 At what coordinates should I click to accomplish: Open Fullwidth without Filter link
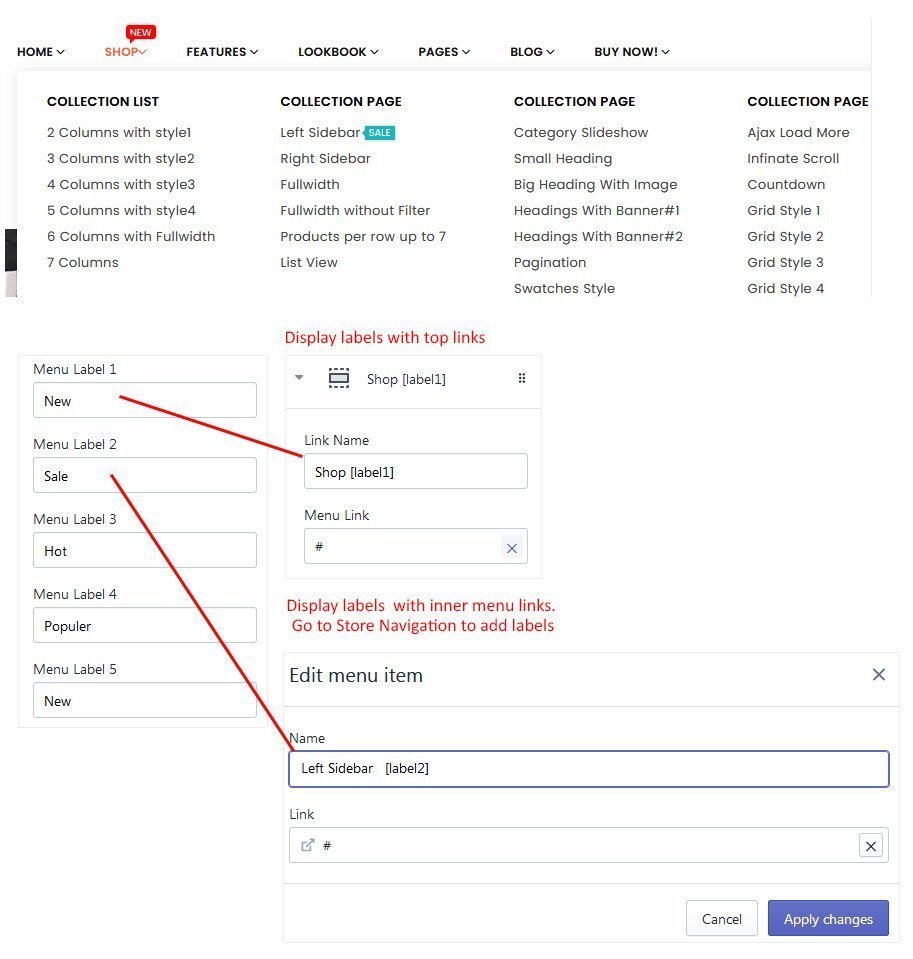tap(355, 210)
